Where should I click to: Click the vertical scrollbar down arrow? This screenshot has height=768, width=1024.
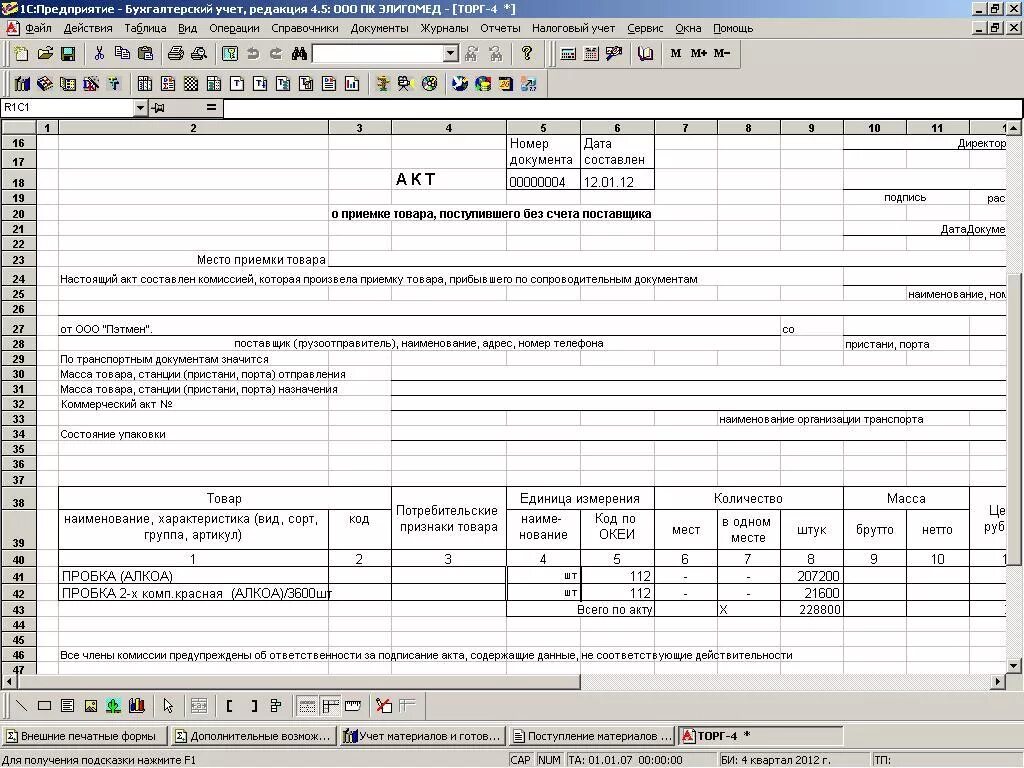point(1014,666)
